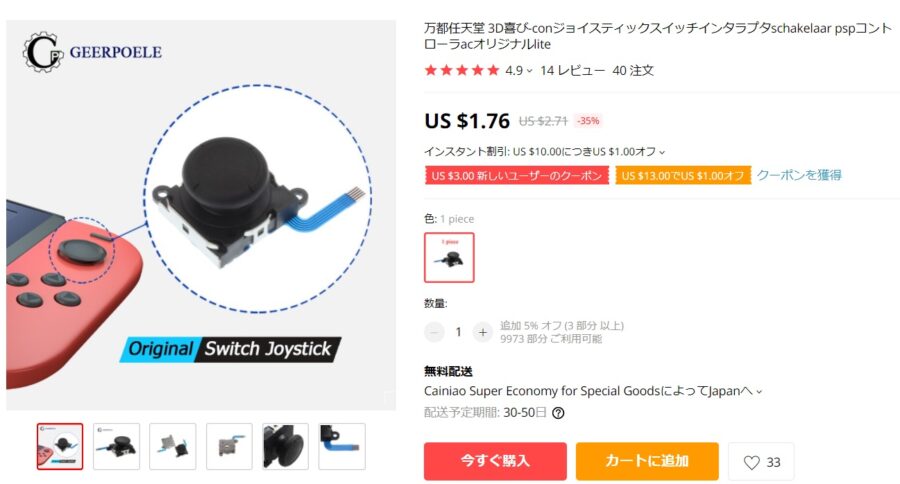
Task: Click the delivery time help question mark icon
Action: click(558, 413)
